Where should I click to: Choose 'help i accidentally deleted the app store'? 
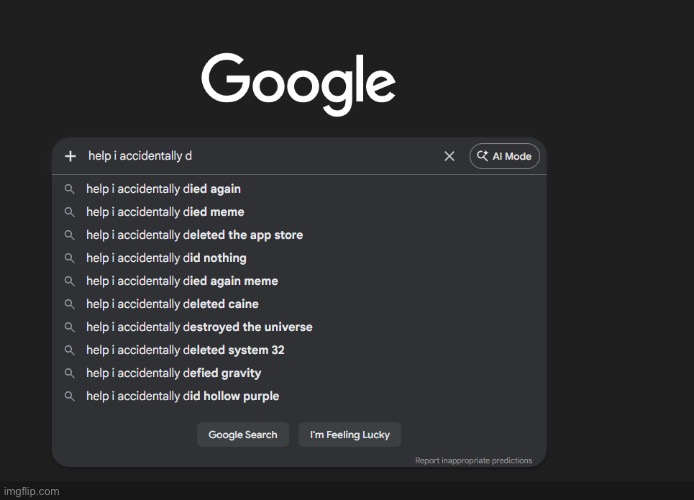pos(194,235)
